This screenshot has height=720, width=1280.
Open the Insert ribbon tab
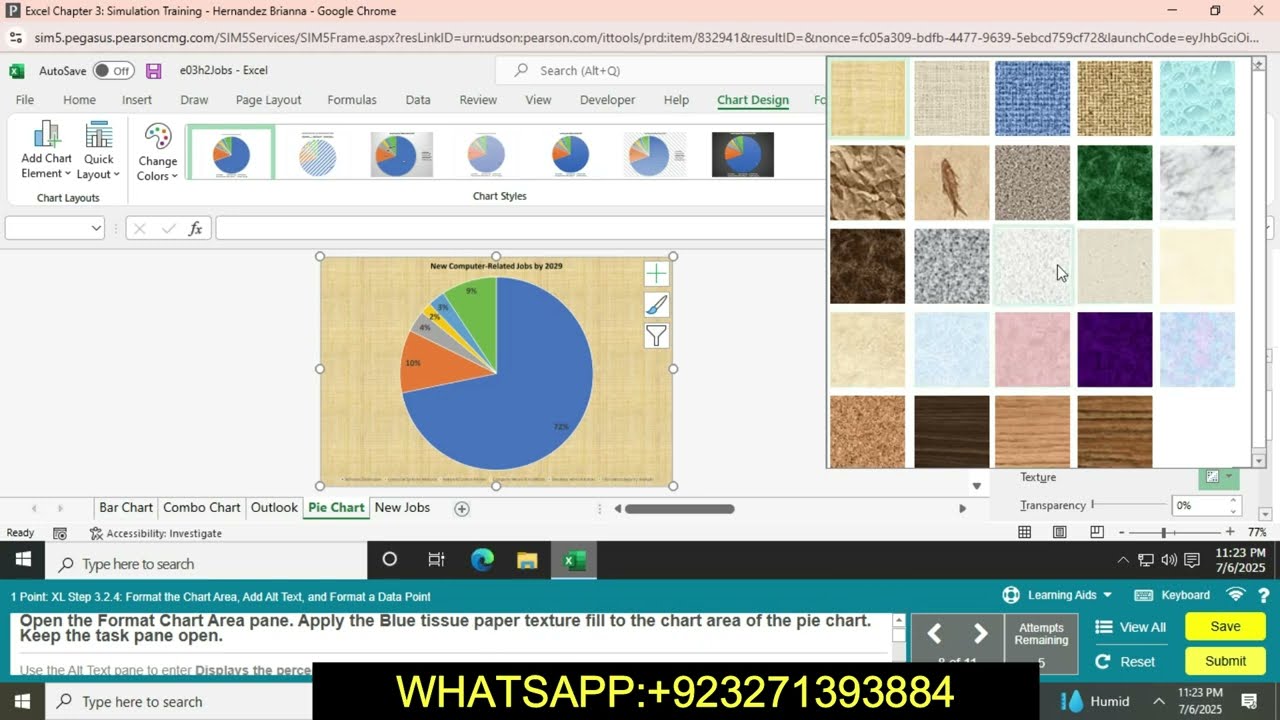pos(137,100)
